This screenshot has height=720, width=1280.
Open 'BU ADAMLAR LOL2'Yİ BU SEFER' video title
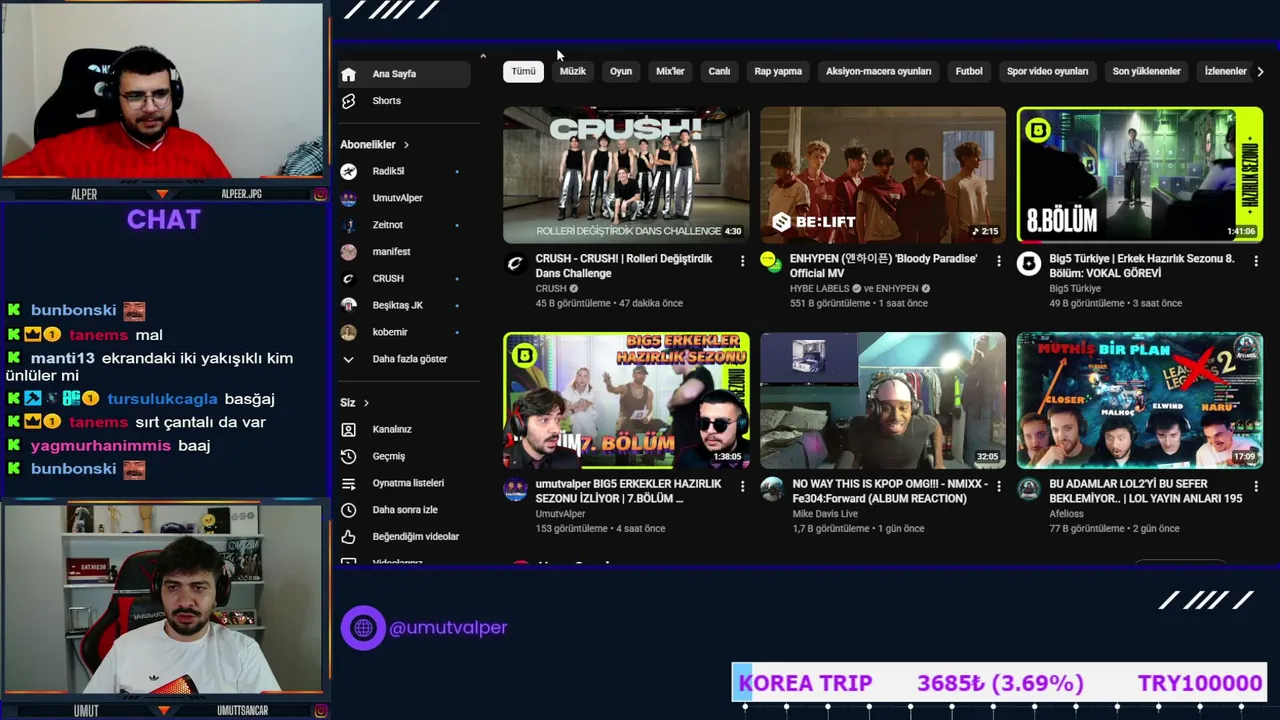coord(1146,491)
